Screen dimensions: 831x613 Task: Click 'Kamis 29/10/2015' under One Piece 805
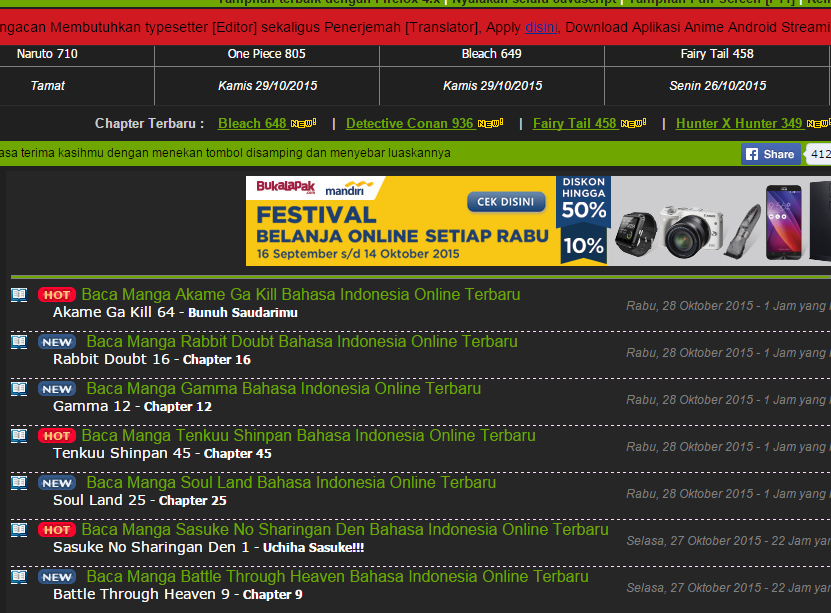click(x=268, y=86)
